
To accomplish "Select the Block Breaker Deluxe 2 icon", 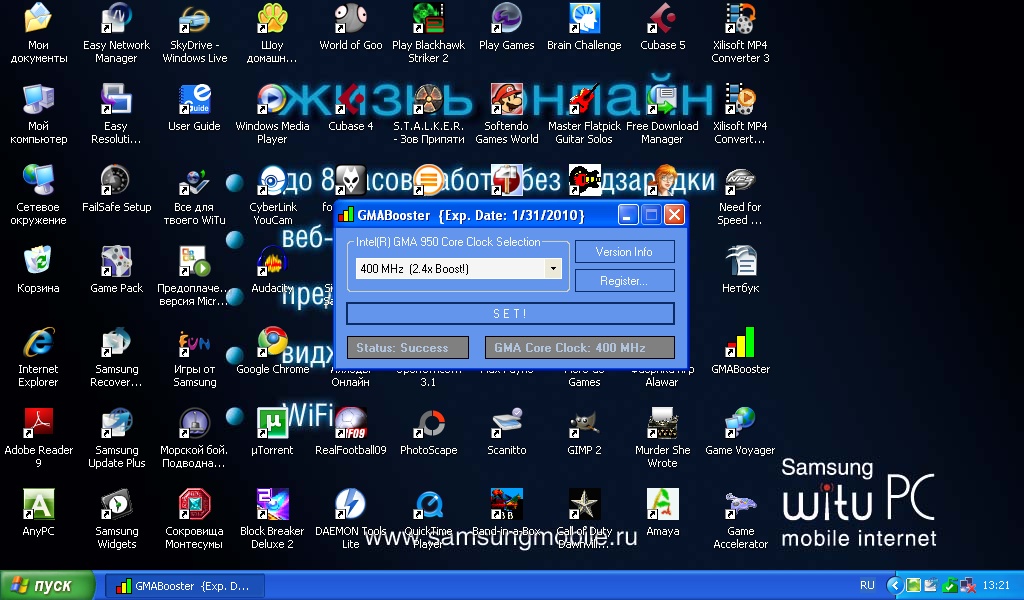I will click(x=272, y=504).
